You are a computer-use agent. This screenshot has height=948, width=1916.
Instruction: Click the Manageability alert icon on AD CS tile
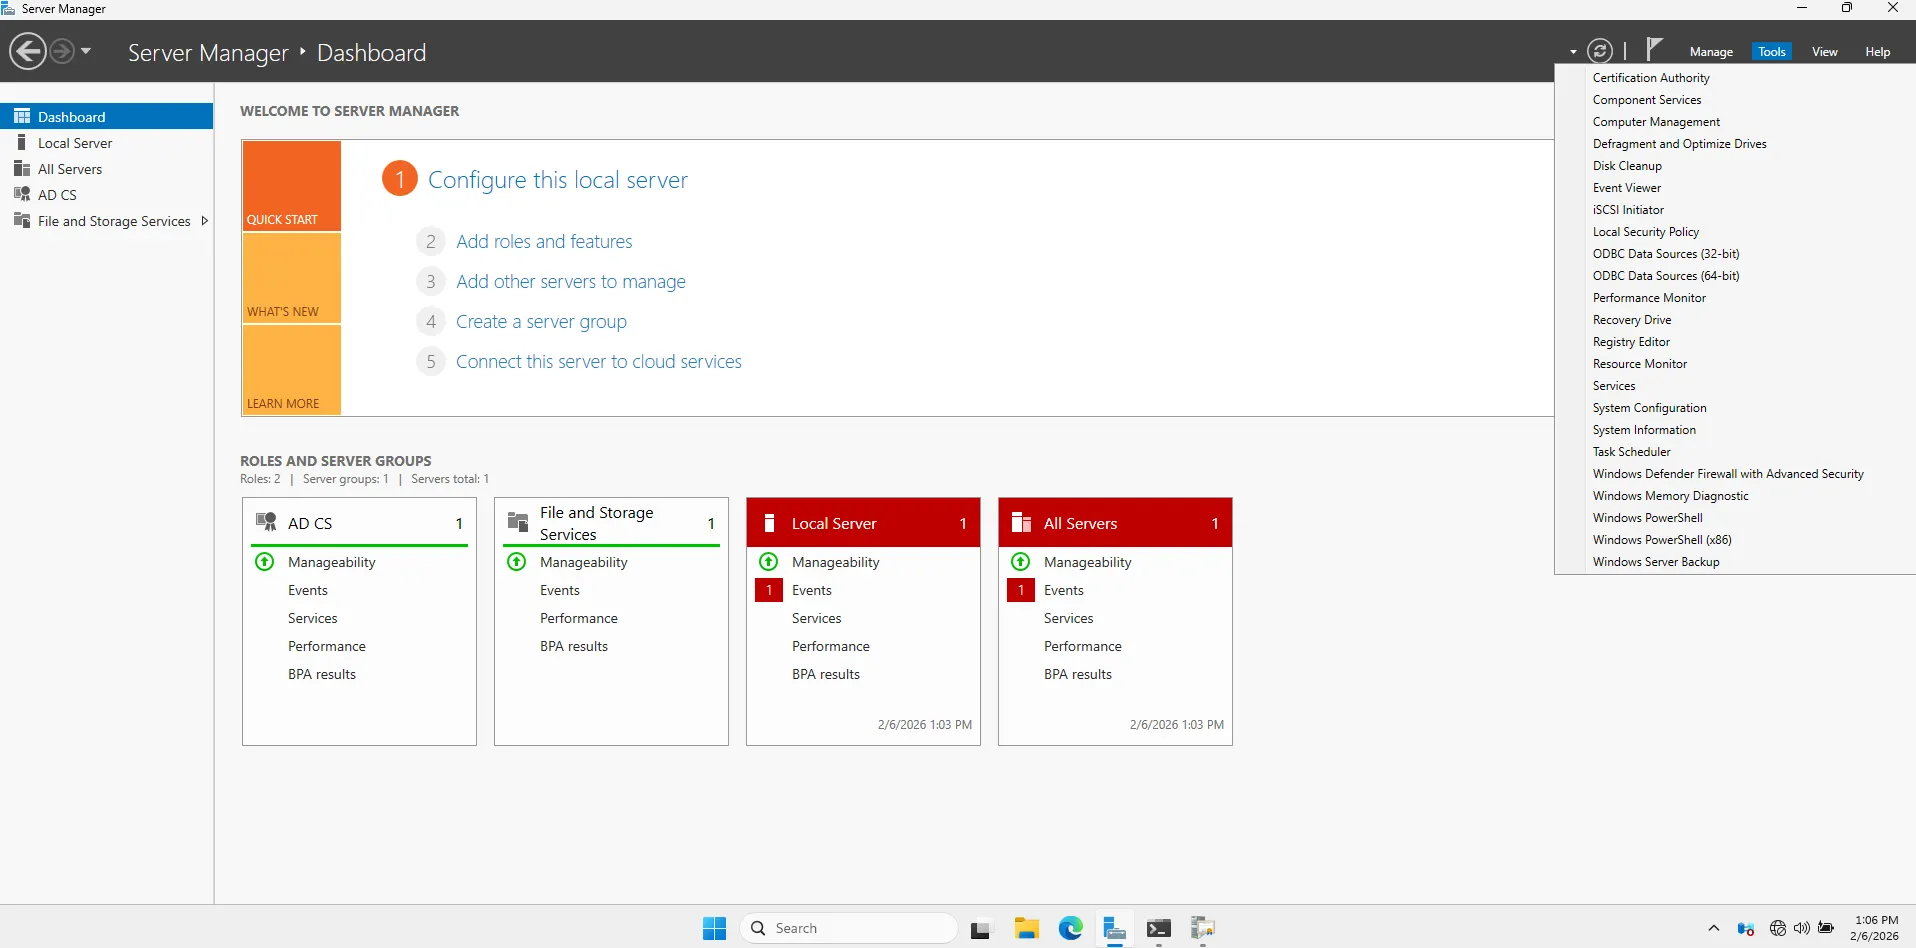(264, 562)
